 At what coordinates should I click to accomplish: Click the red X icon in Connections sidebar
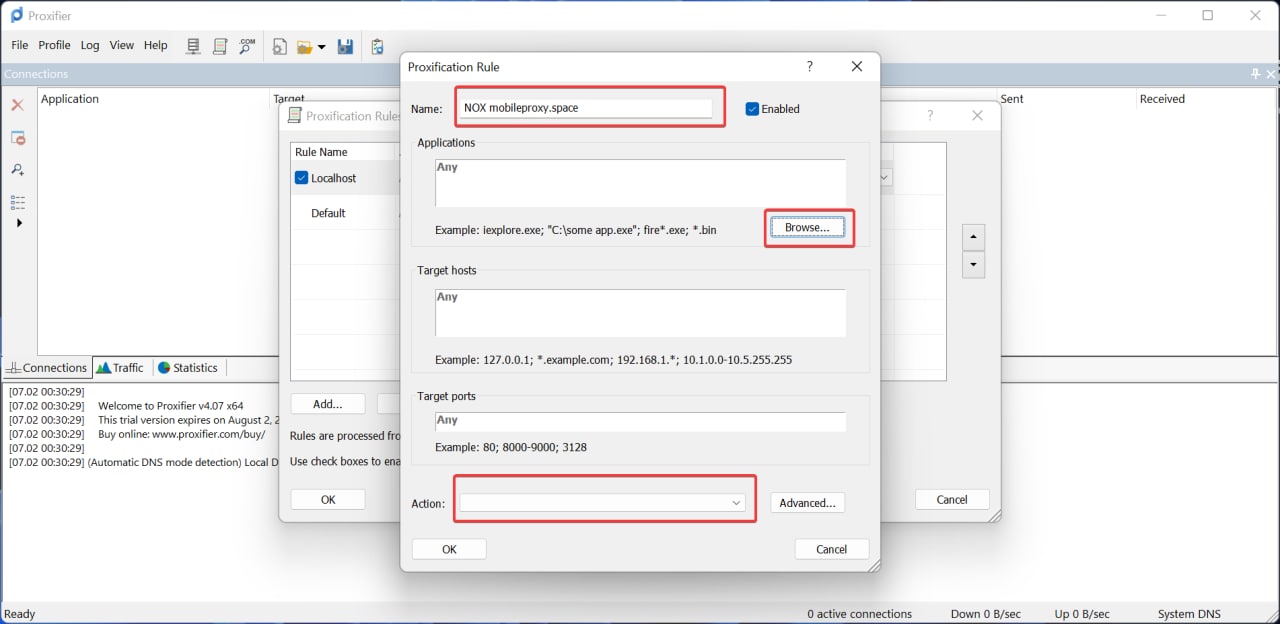[17, 105]
